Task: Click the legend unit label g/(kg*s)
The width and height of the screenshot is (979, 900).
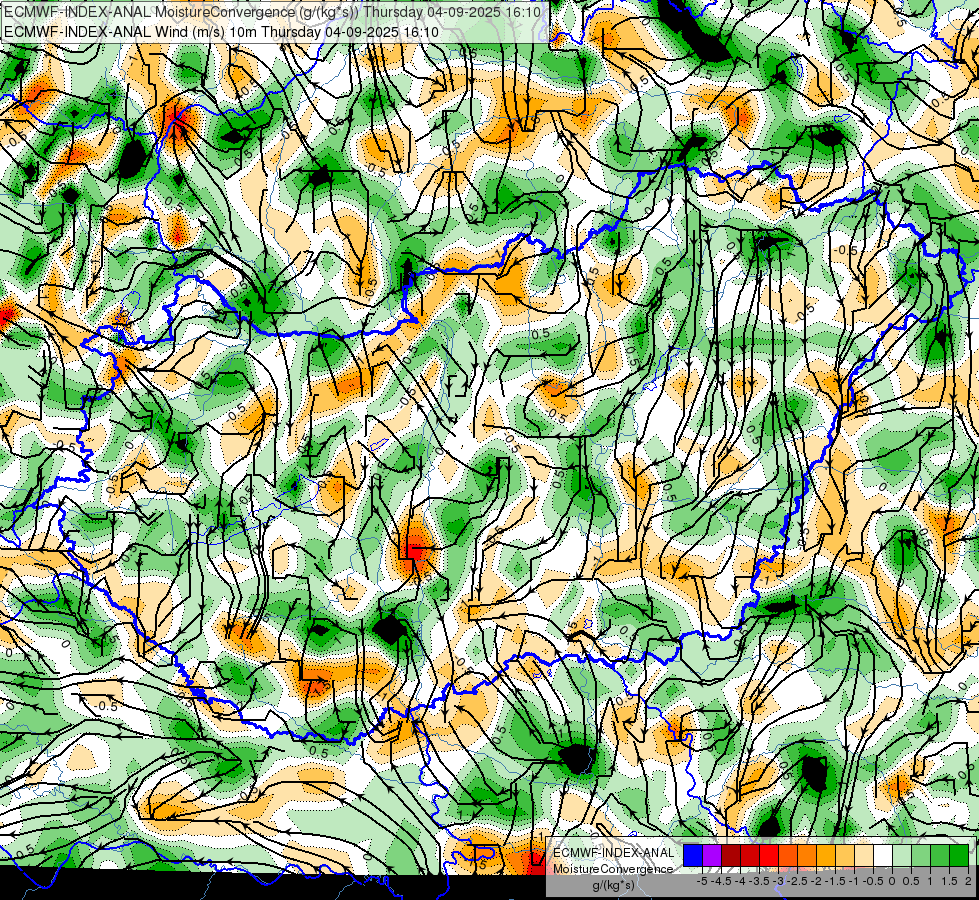Action: point(613,885)
